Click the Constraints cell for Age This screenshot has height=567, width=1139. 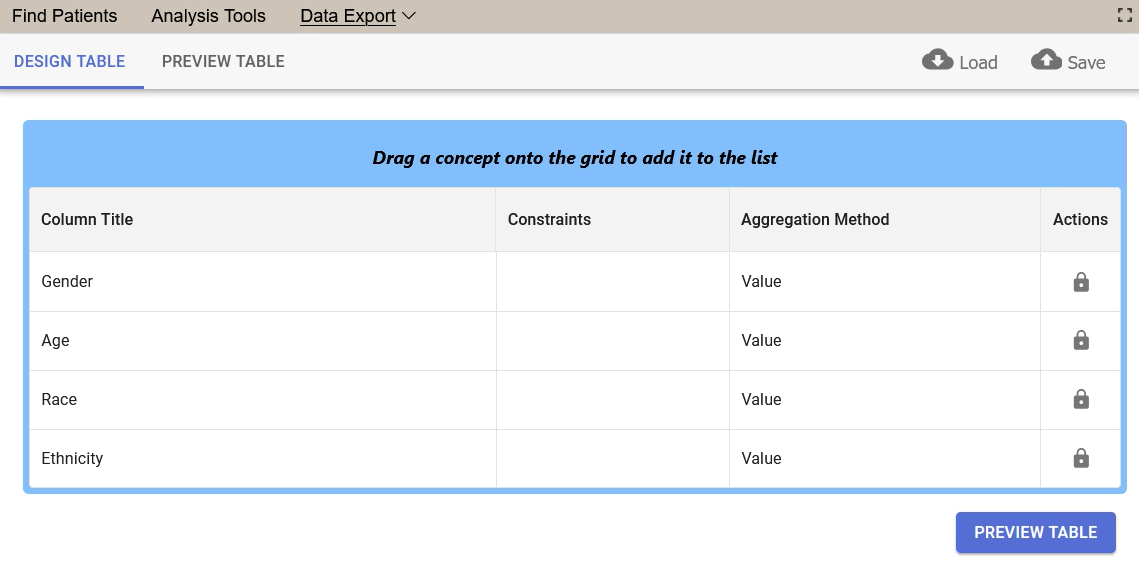coord(612,341)
